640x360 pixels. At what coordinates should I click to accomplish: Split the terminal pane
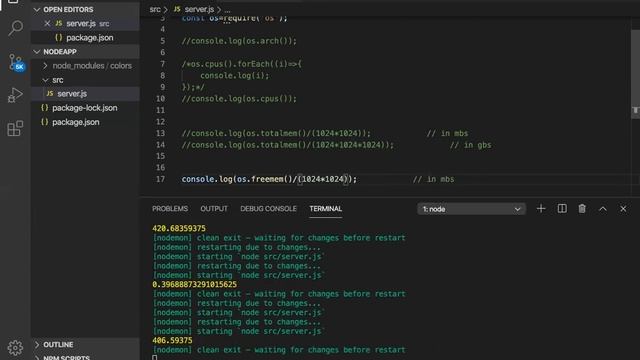tap(562, 209)
